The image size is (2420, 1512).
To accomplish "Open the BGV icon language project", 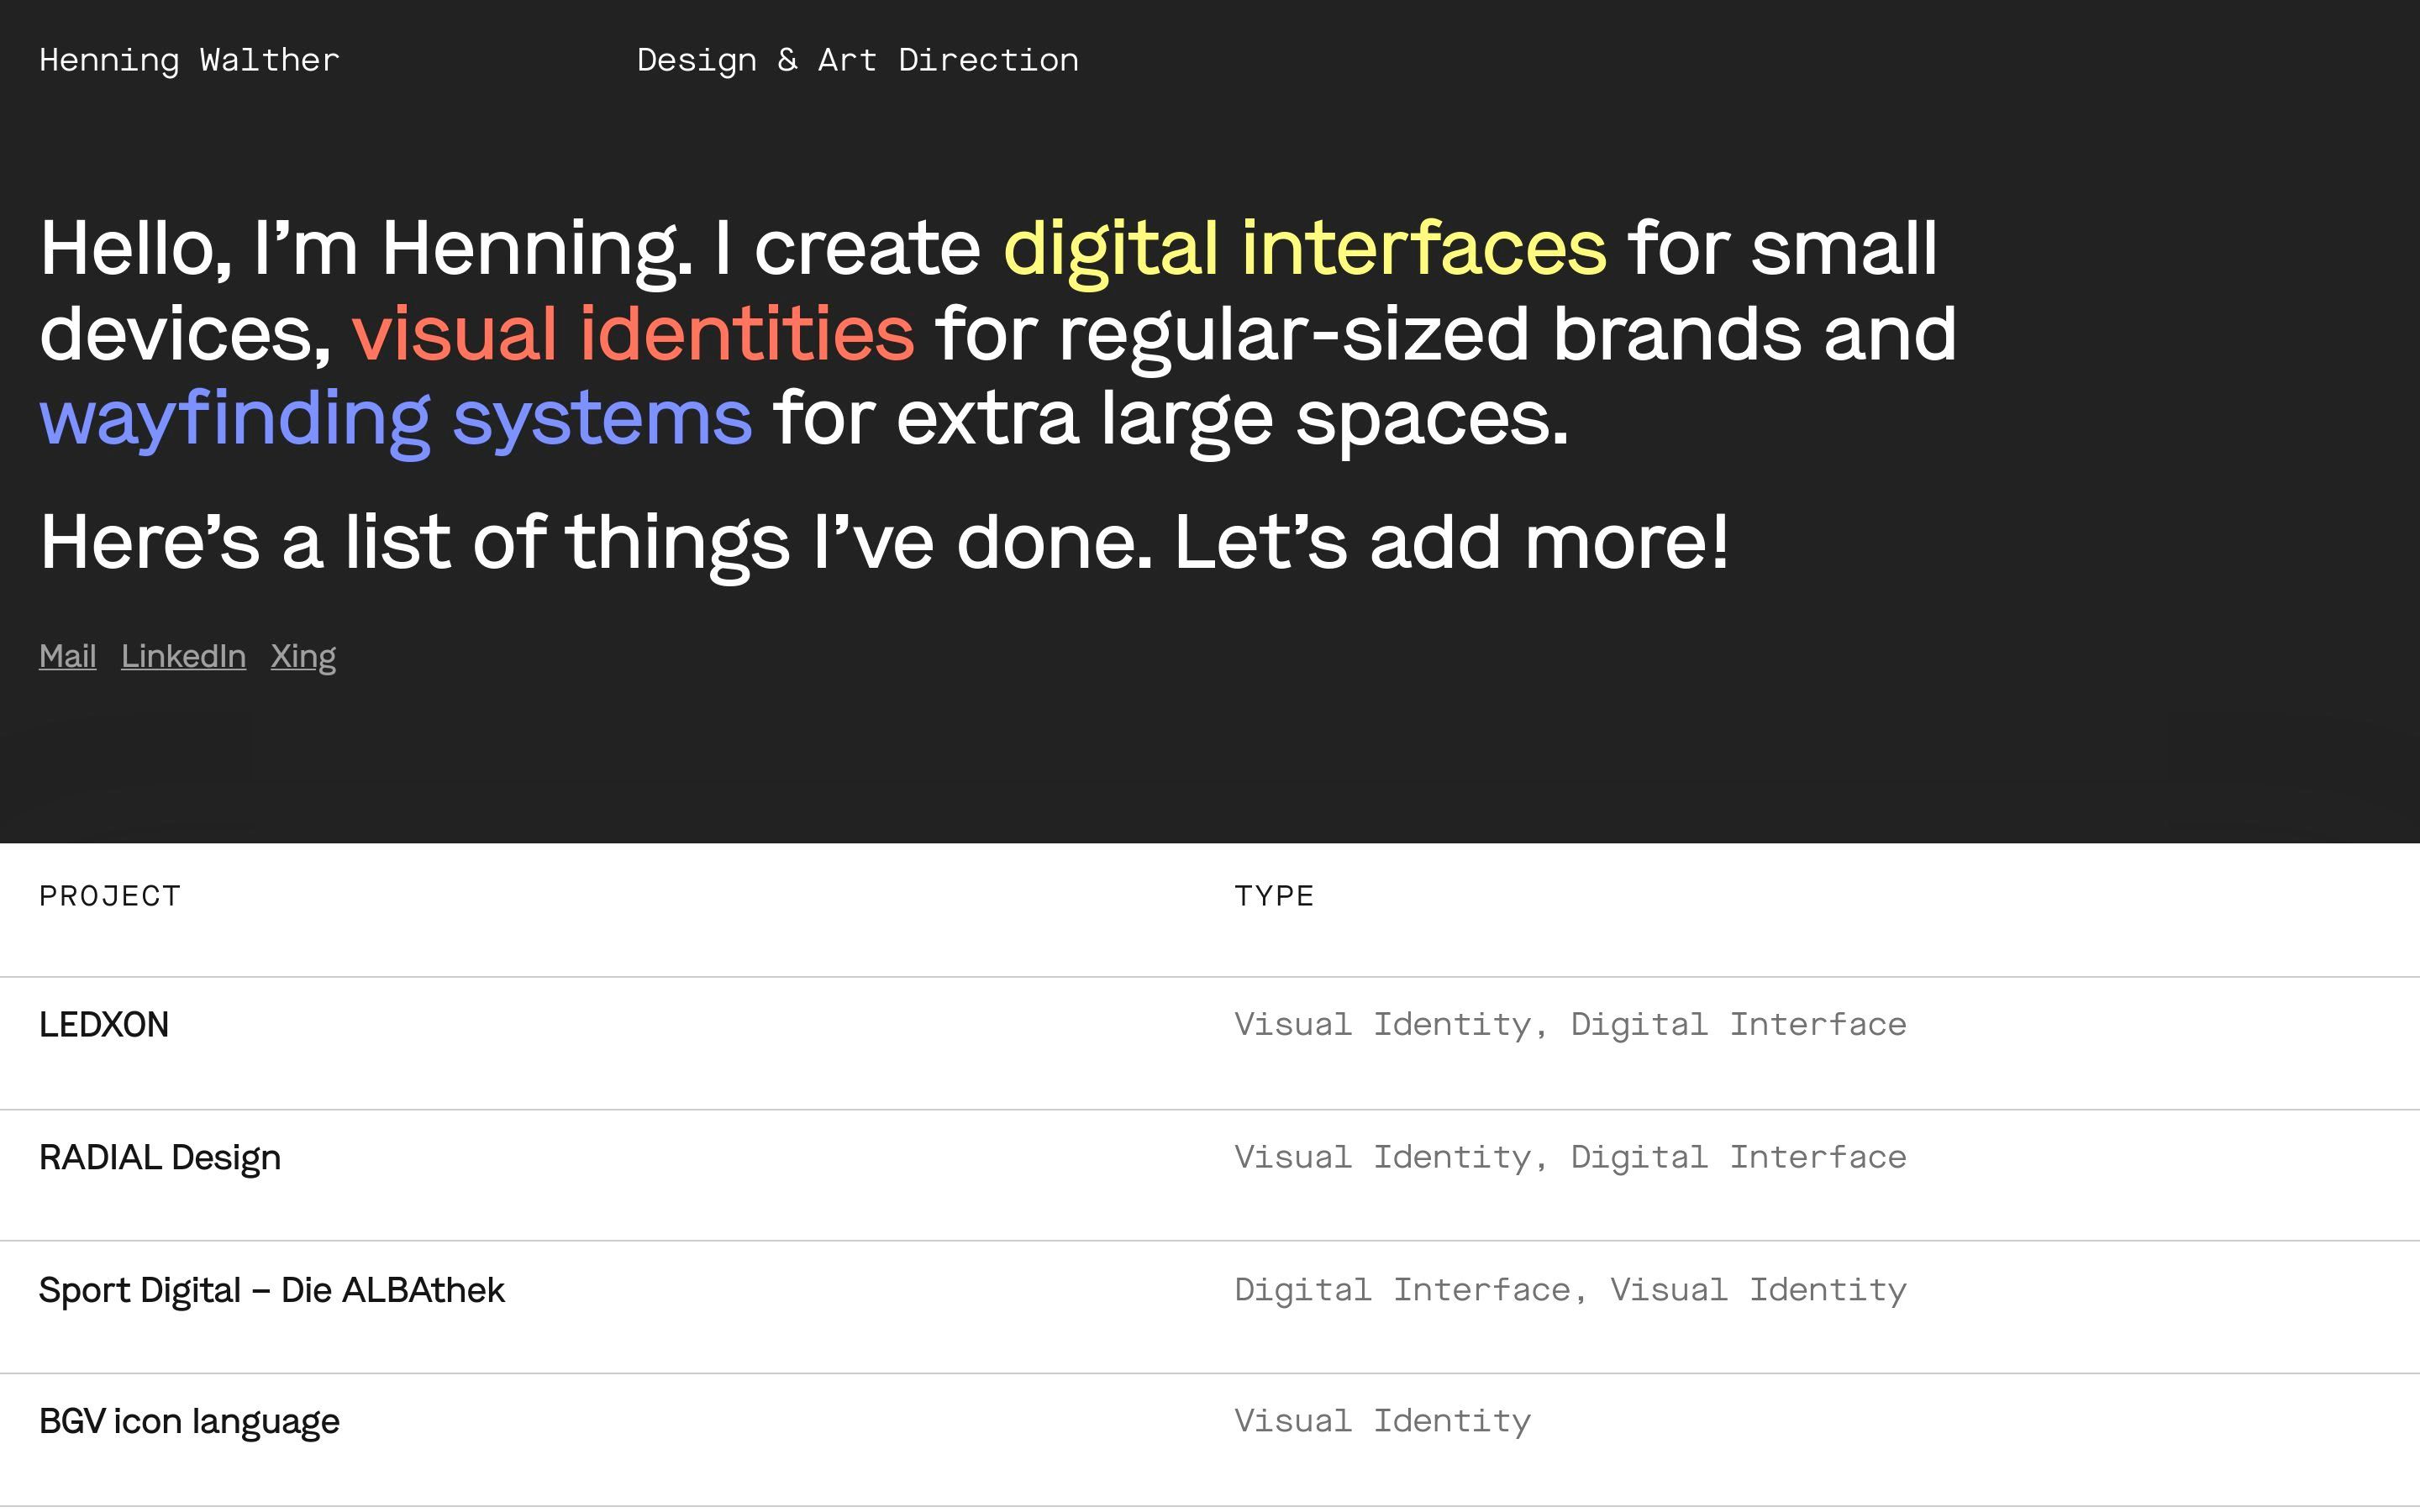I will [x=189, y=1421].
